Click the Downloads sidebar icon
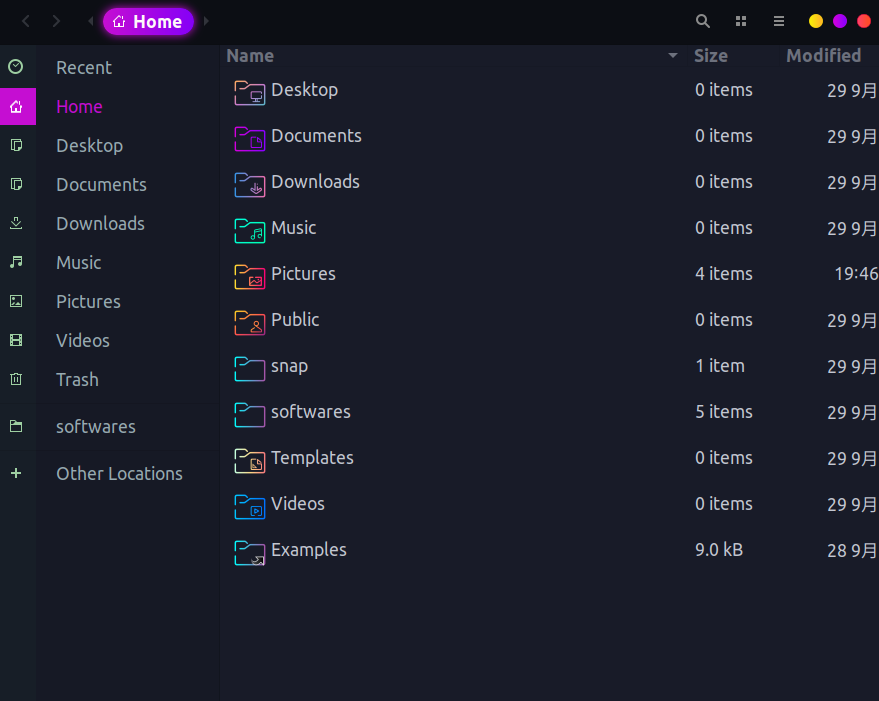879x701 pixels. [16, 223]
